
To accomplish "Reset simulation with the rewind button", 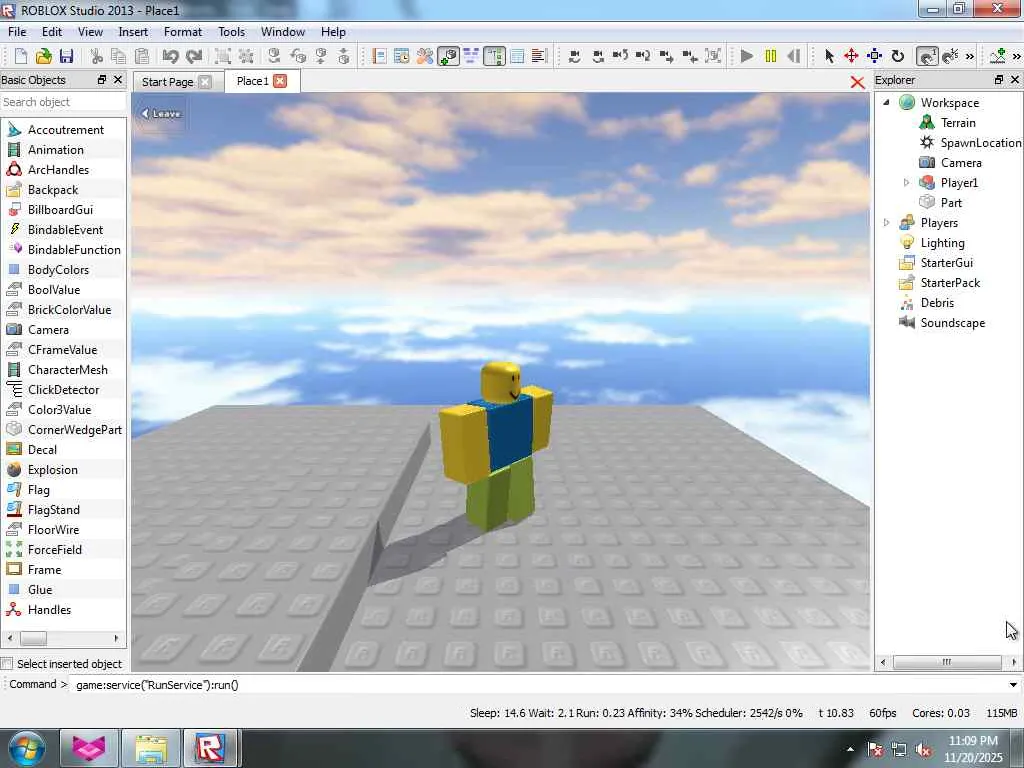I will (x=793, y=56).
